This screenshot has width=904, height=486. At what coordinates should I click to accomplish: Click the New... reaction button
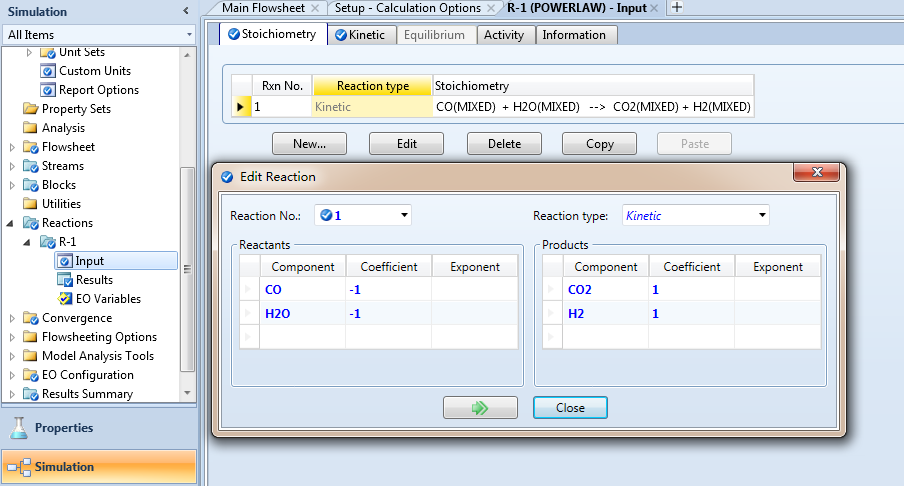pyautogui.click(x=309, y=144)
